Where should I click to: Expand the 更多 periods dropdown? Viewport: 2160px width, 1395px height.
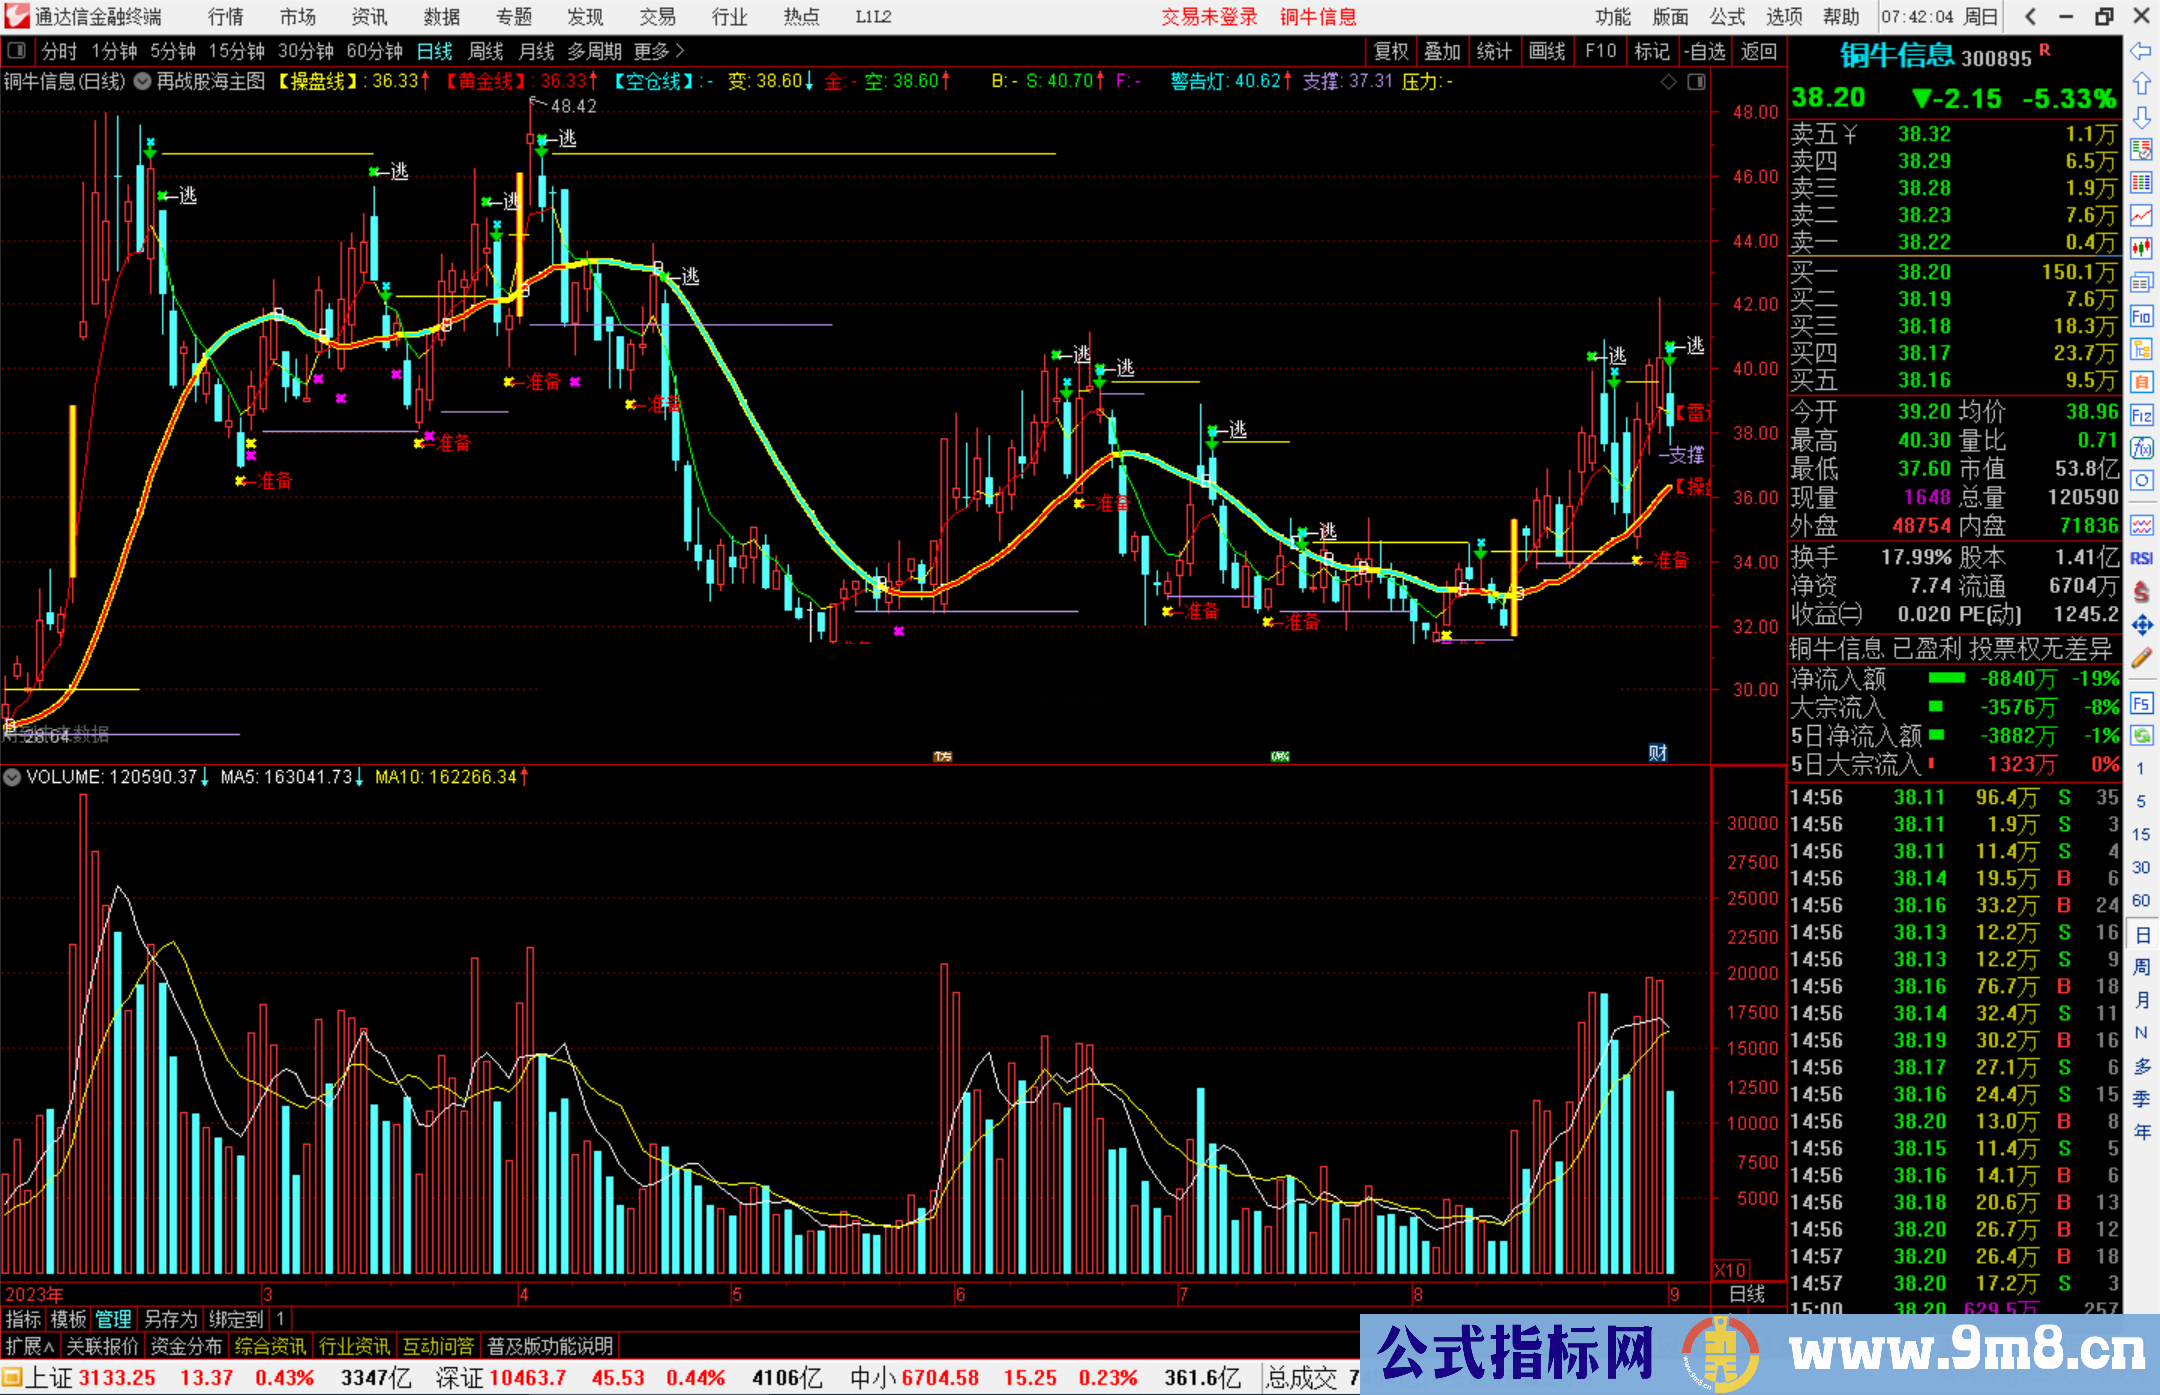659,51
